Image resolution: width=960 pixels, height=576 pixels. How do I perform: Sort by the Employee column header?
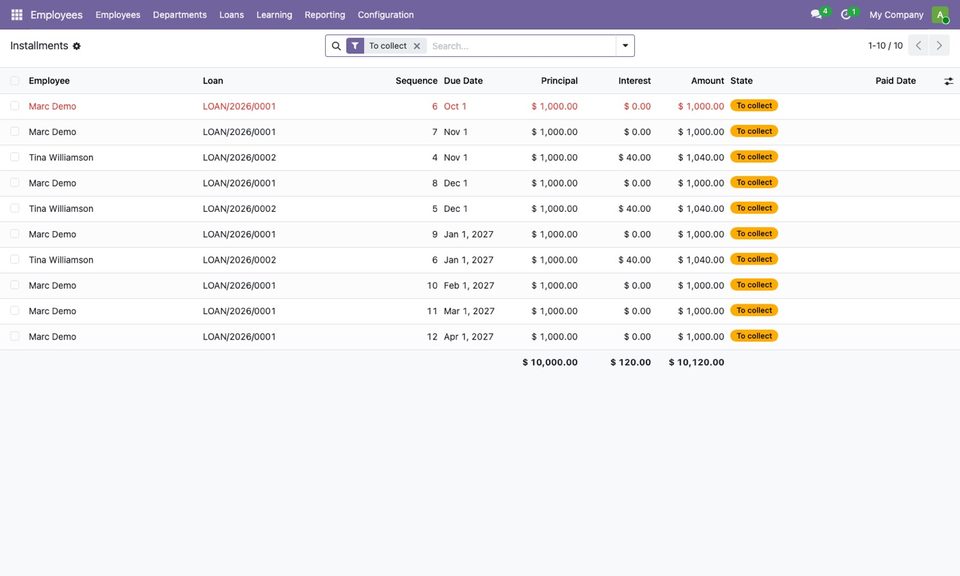tap(49, 81)
